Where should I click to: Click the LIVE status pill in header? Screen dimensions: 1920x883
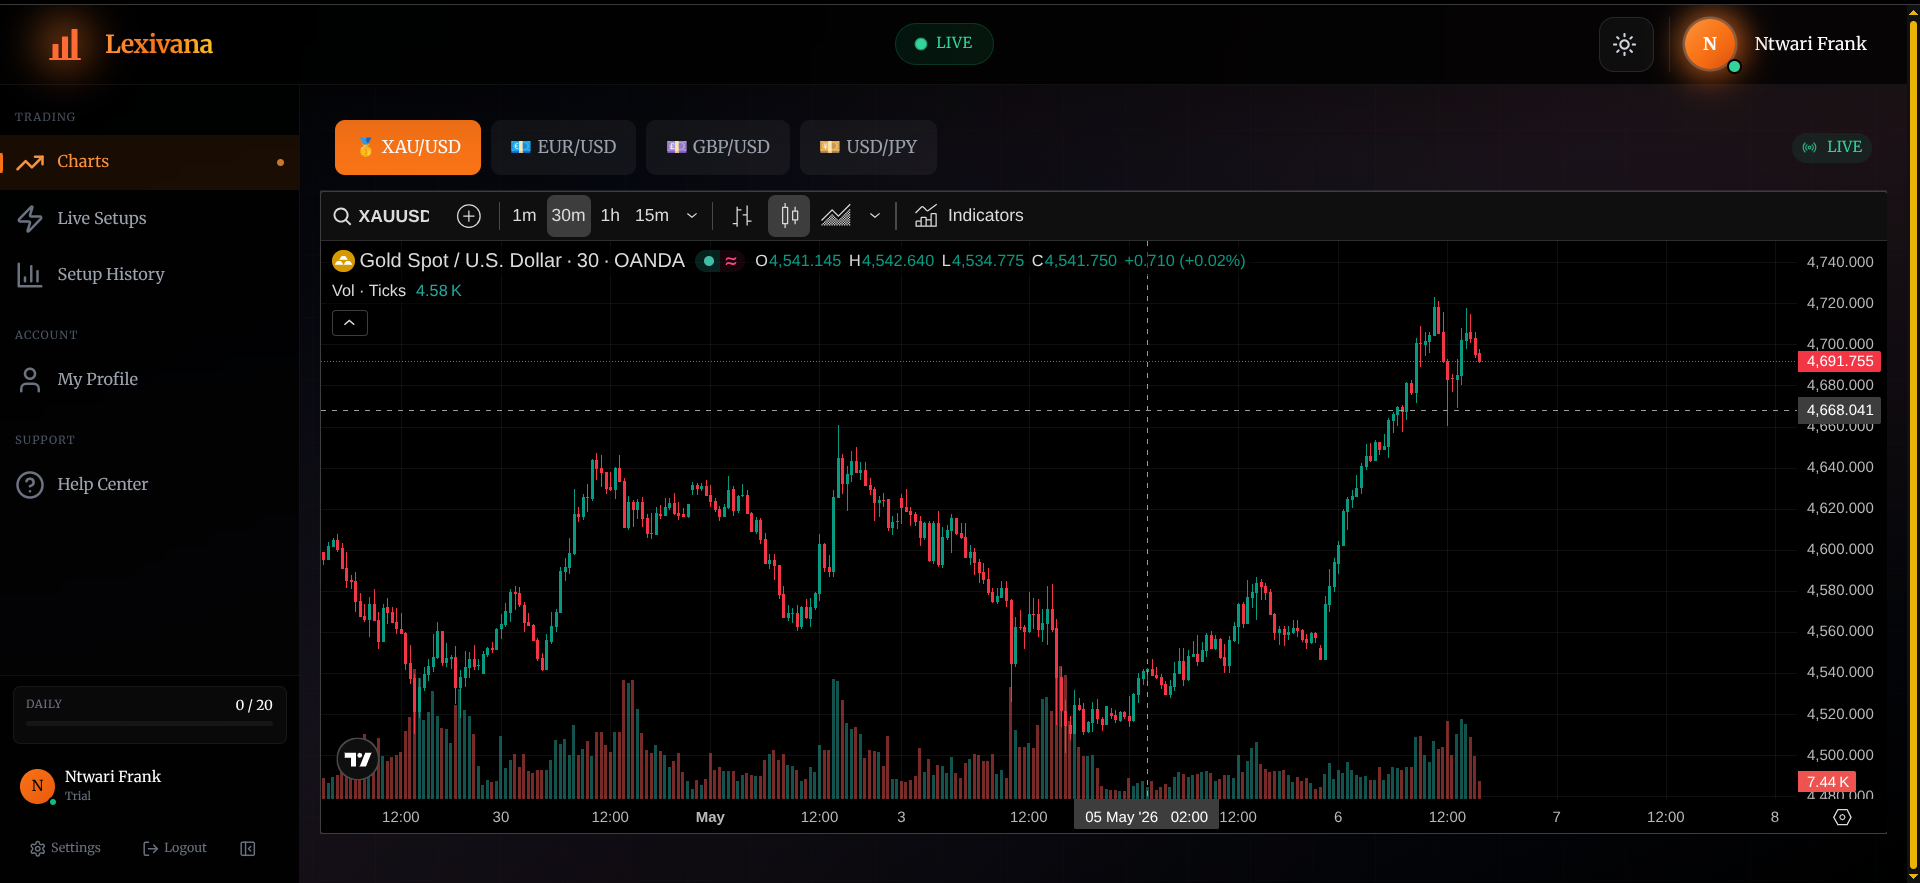pos(944,44)
